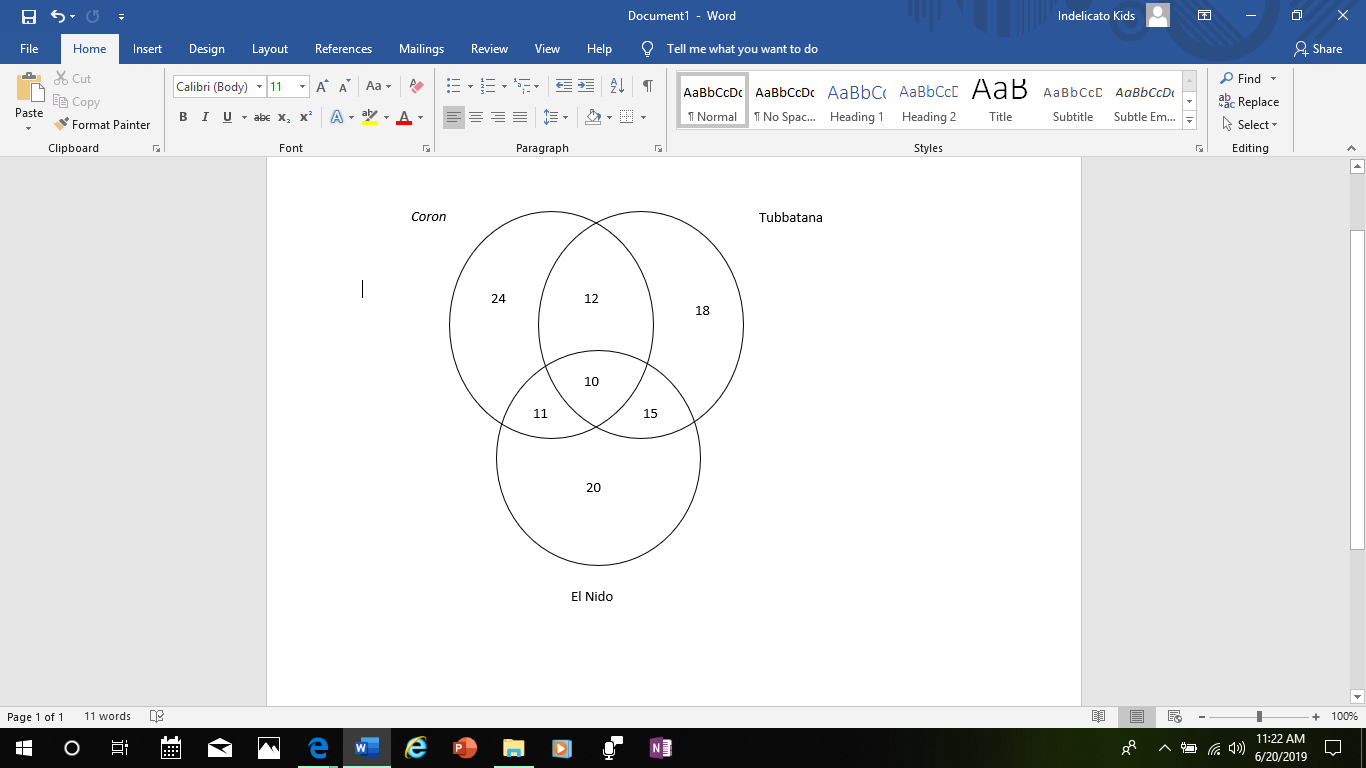Screen dimensions: 1366x768
Task: Click the Replace button
Action: (1249, 102)
